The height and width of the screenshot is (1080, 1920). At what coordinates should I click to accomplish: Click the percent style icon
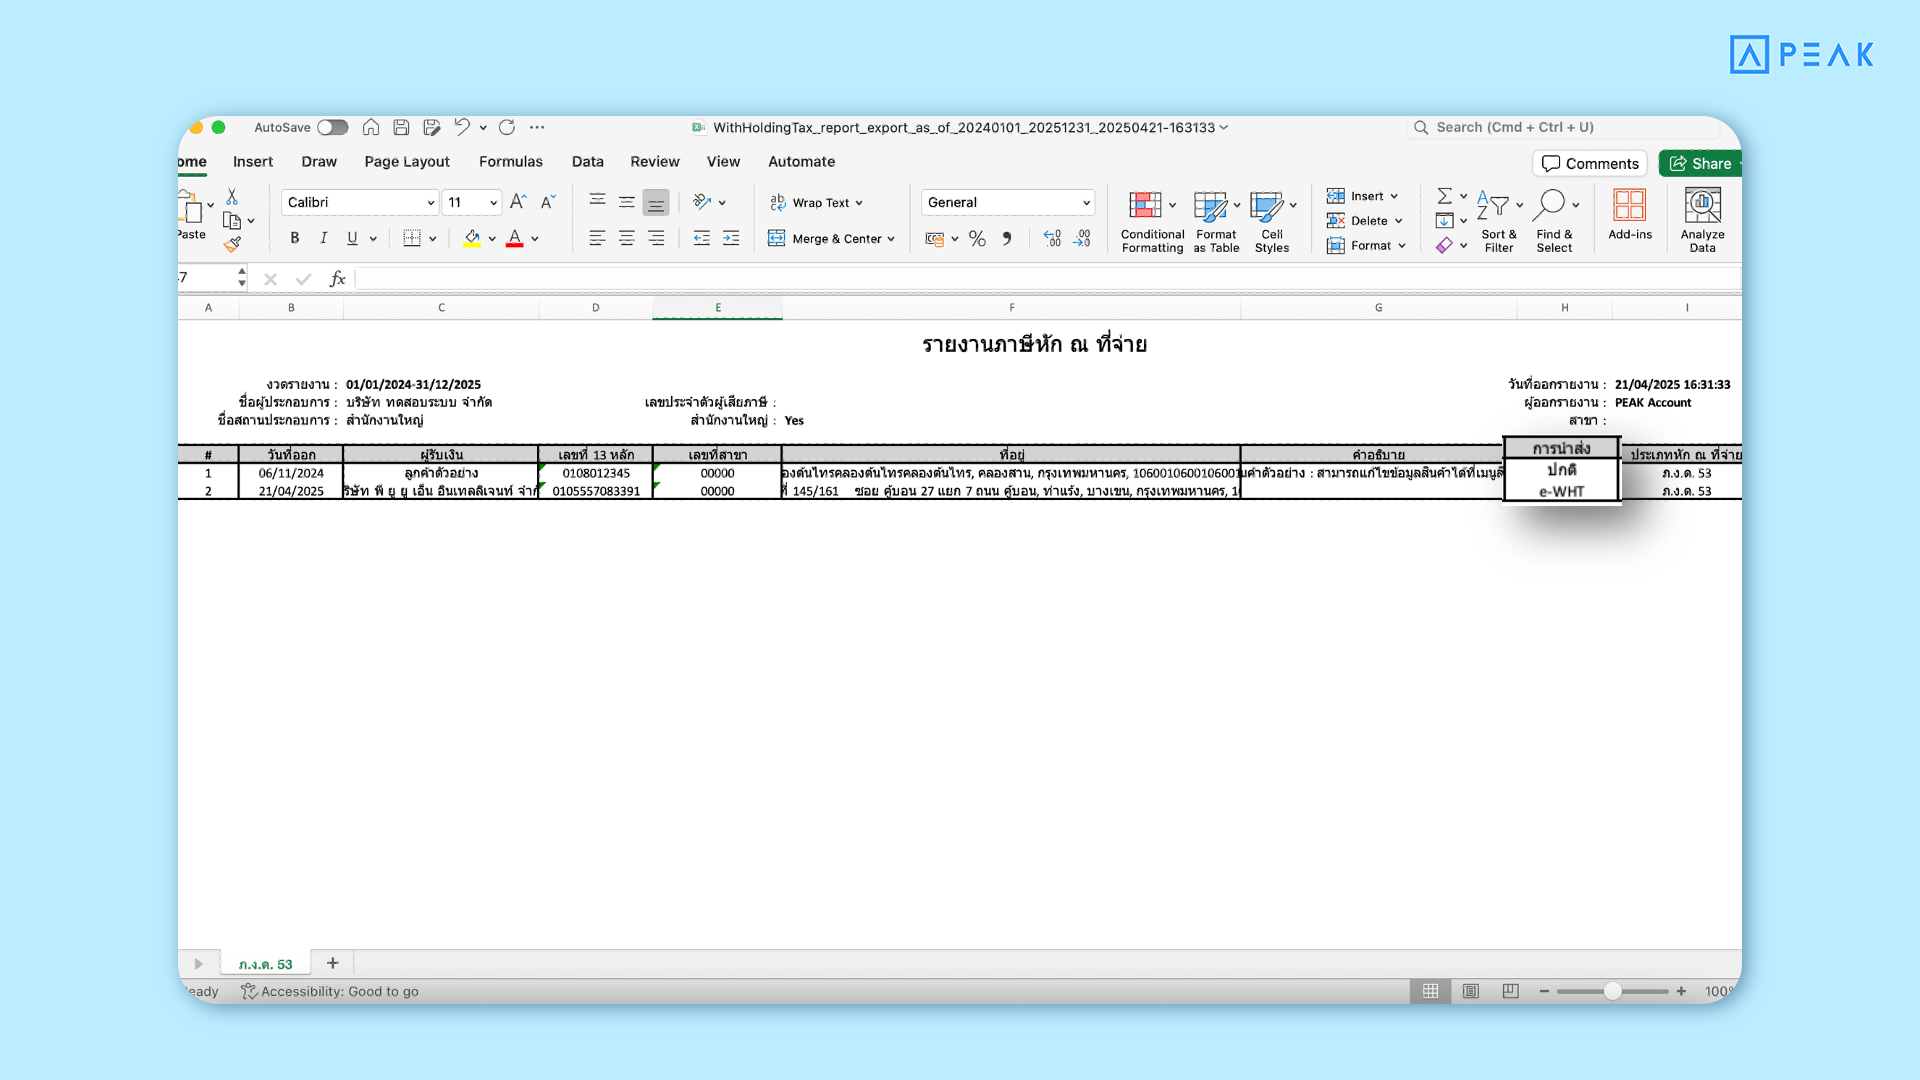pyautogui.click(x=977, y=238)
